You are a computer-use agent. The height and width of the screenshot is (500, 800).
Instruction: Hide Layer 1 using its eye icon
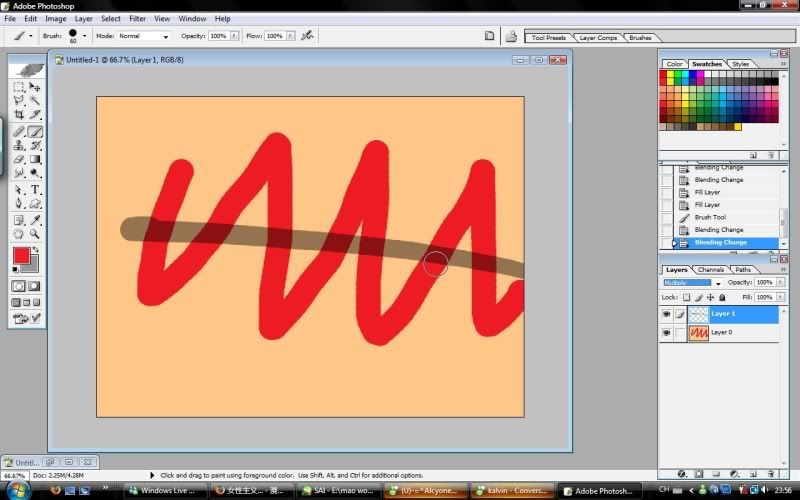click(x=666, y=314)
